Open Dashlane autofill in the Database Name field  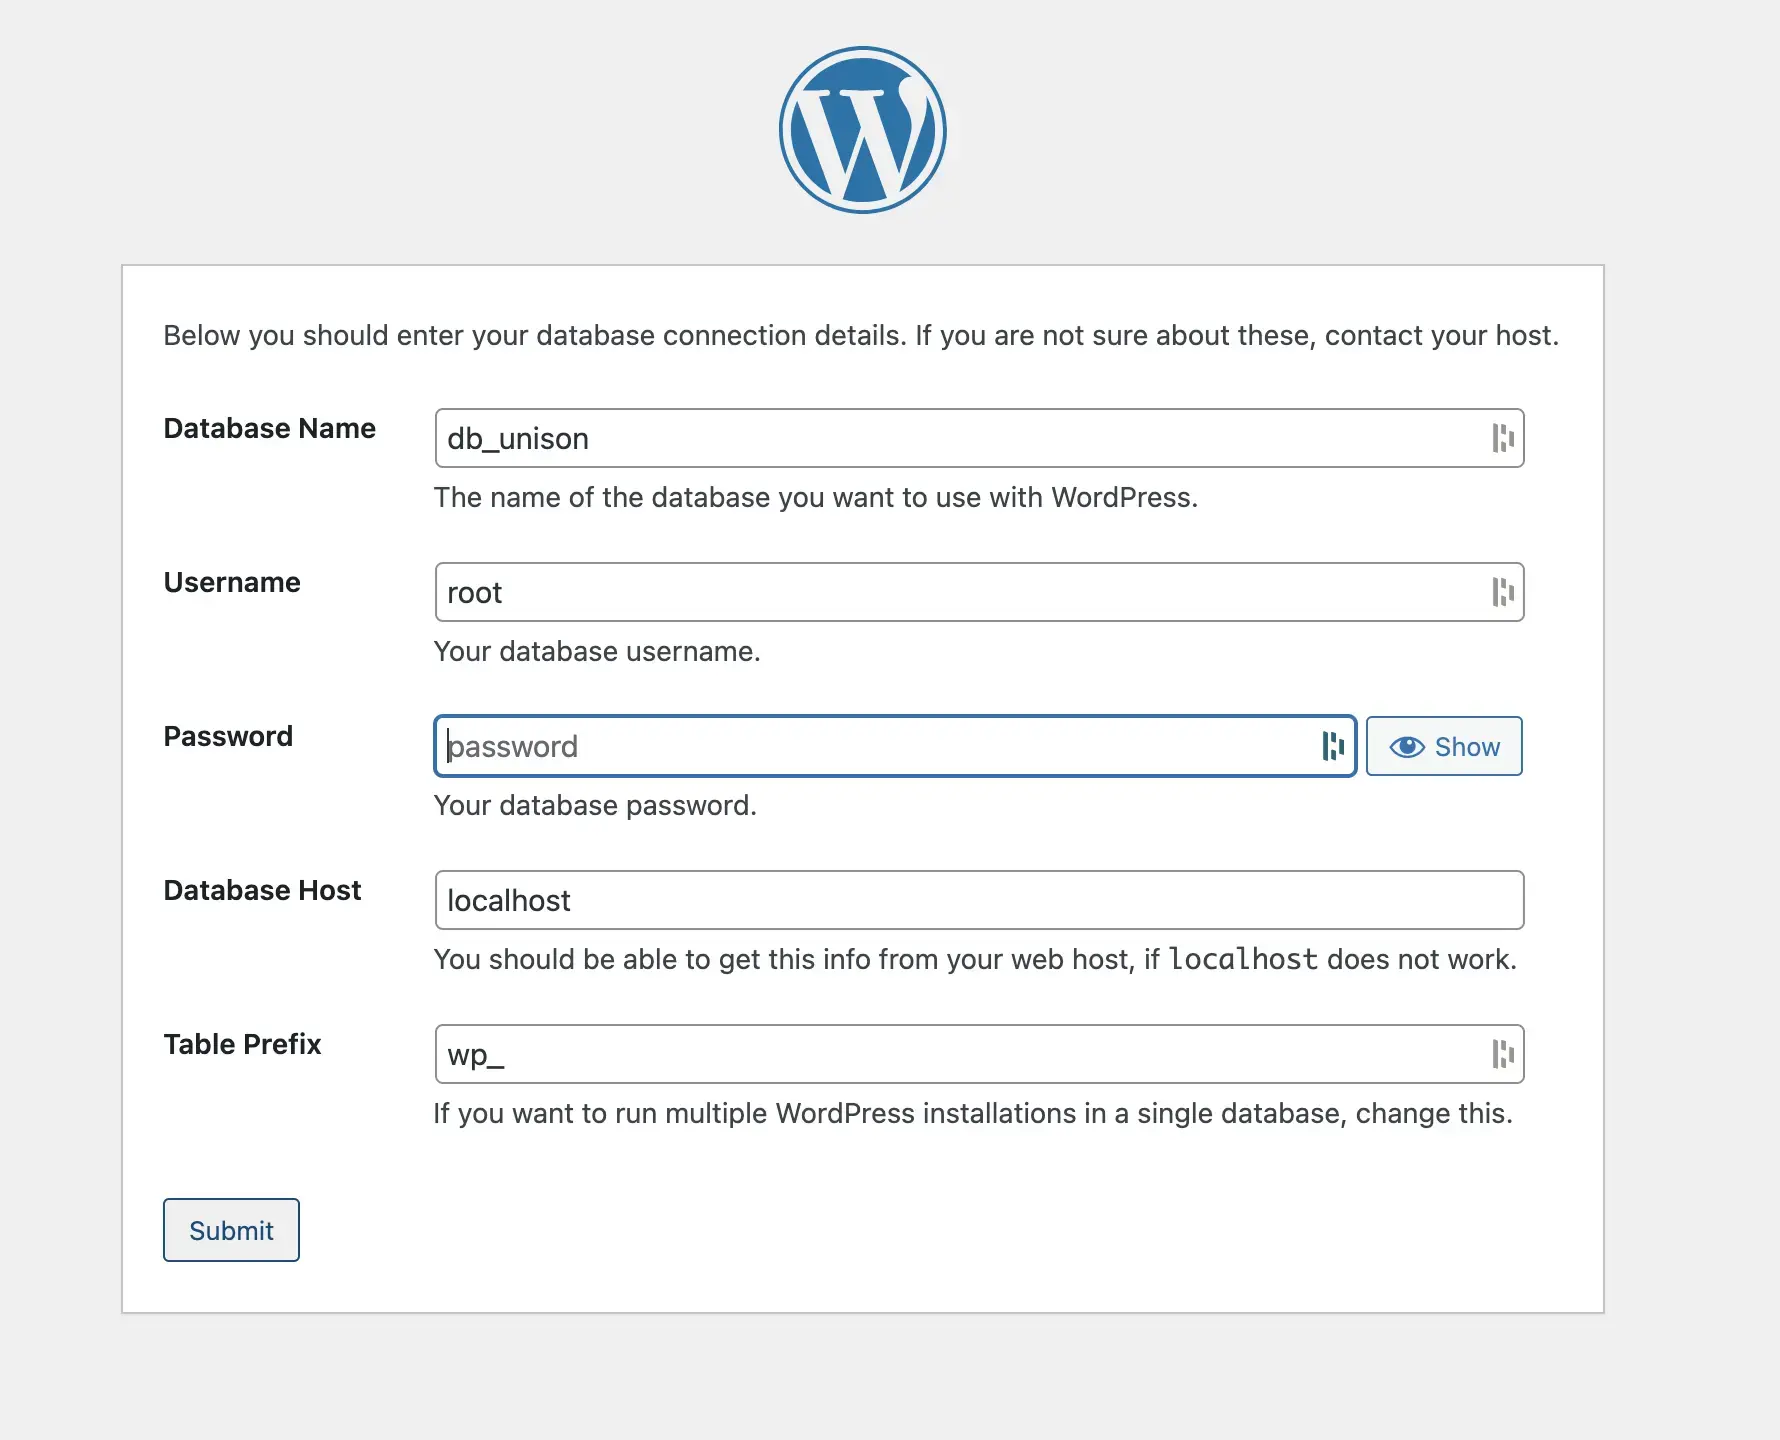[x=1501, y=438]
